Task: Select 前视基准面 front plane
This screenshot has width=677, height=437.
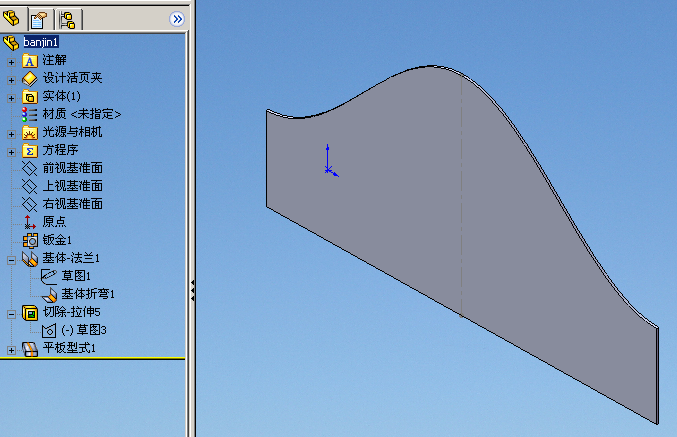Action: tap(73, 168)
